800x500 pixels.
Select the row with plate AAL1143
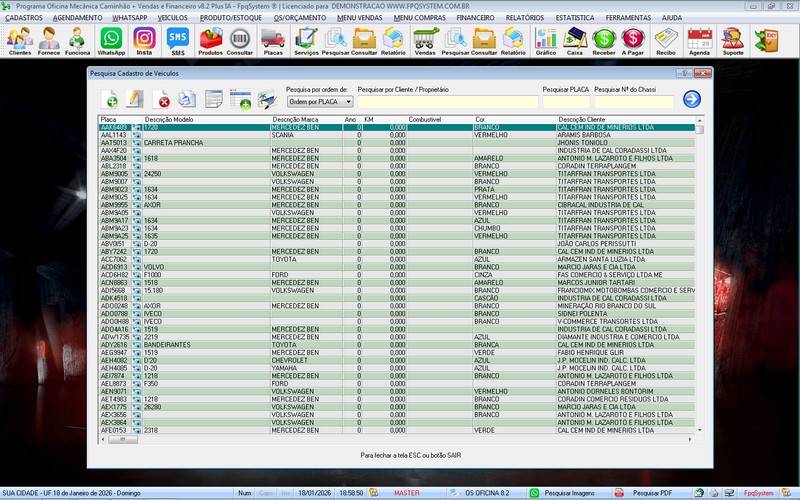coord(113,135)
